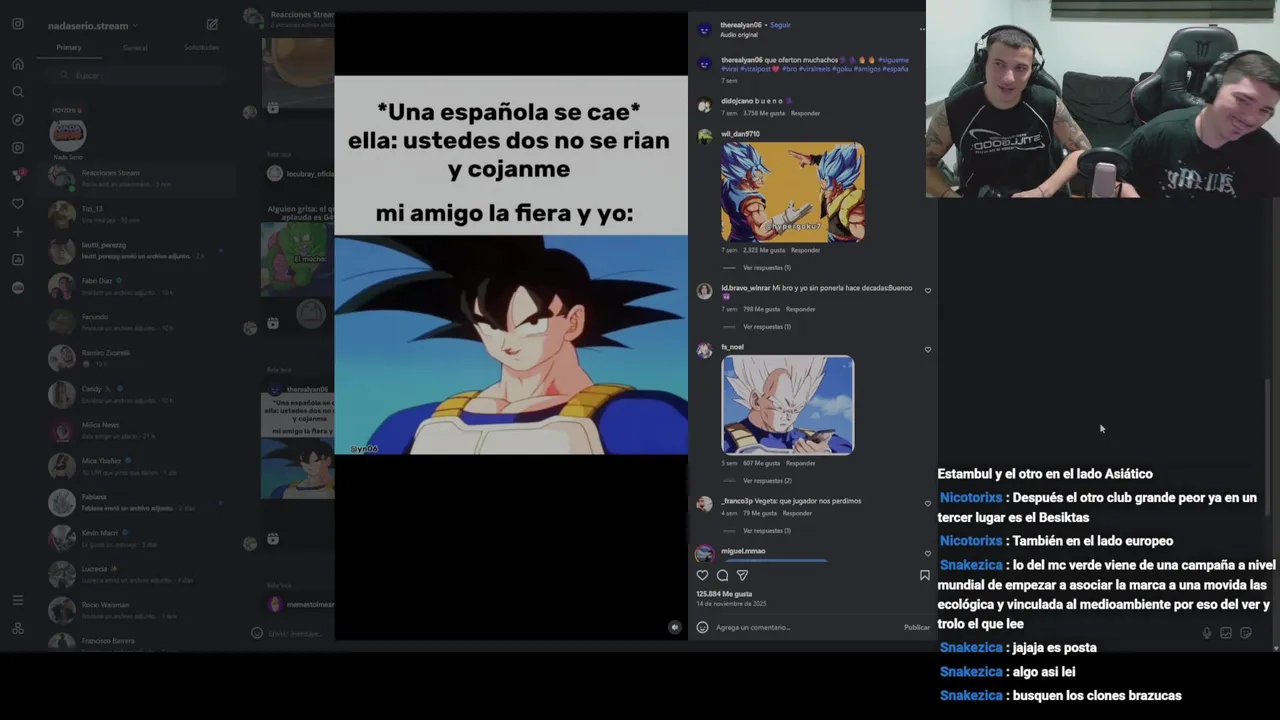Switch to the Primary inbox tab
The width and height of the screenshot is (1280, 720).
[69, 47]
